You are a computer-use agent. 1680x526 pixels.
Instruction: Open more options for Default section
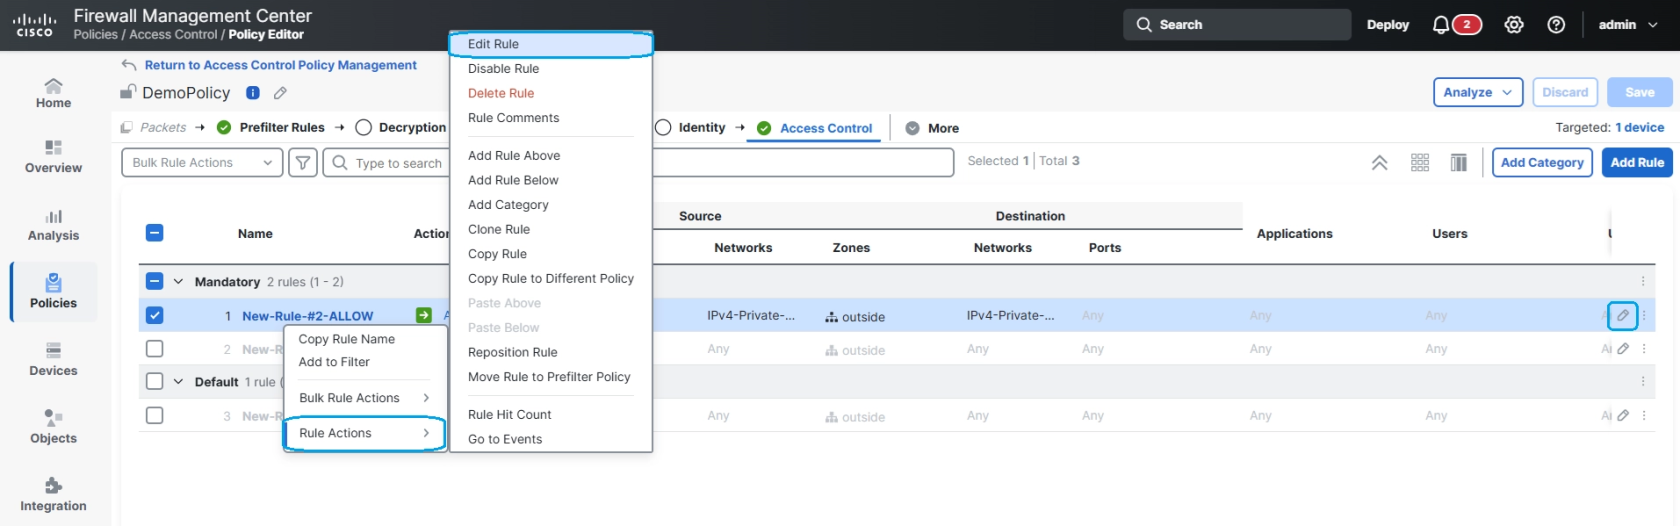coord(1643,382)
